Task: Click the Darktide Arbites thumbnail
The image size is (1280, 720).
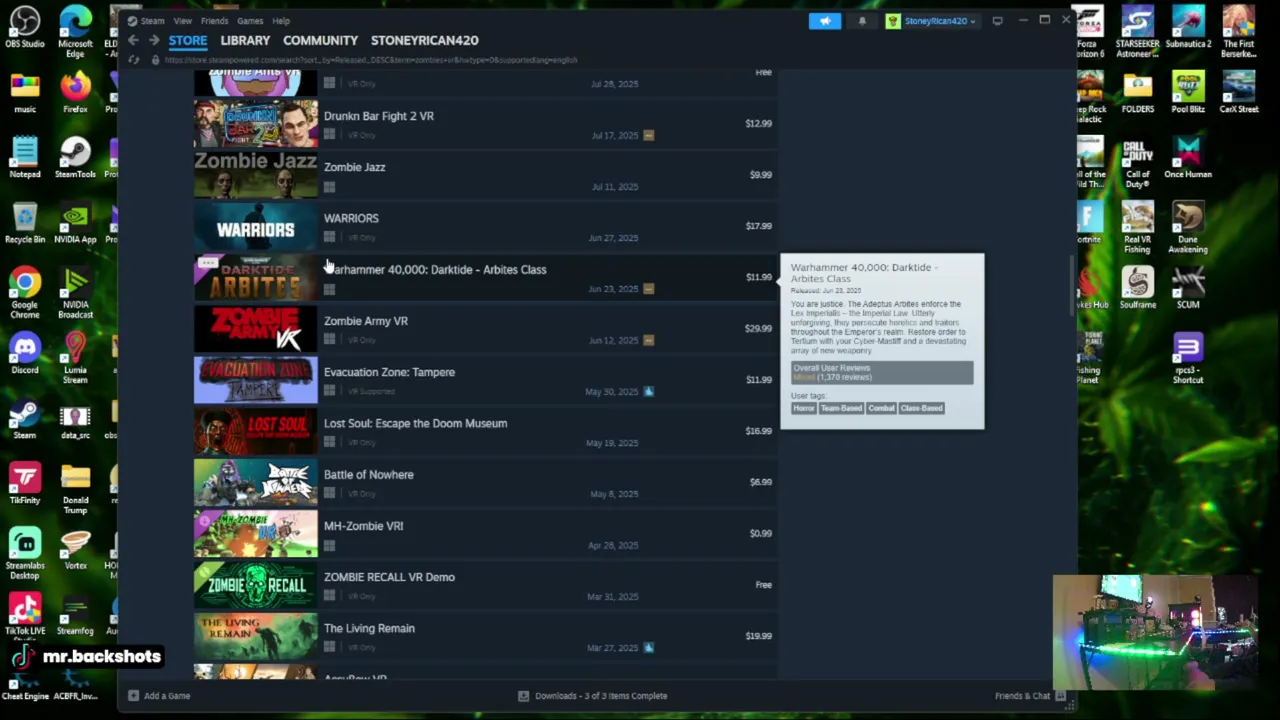Action: pos(256,277)
